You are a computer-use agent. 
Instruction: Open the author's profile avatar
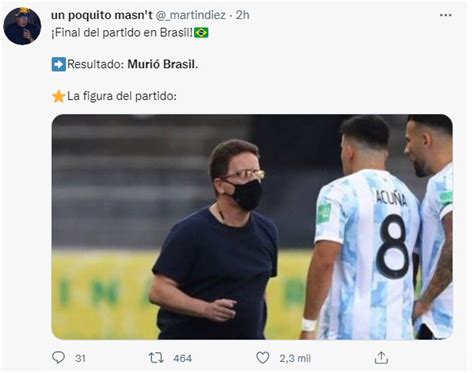coord(22,26)
